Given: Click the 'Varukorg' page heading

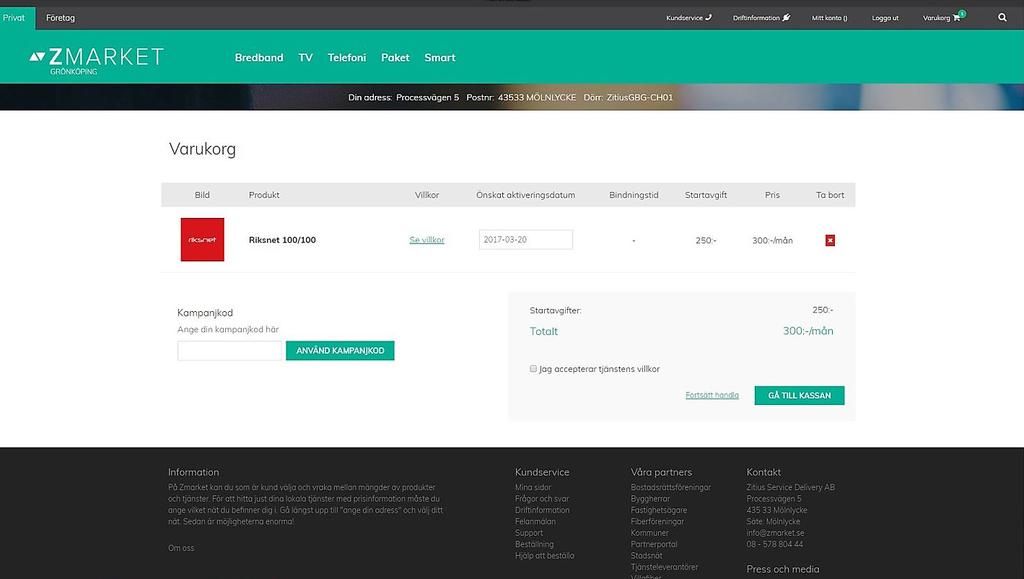Looking at the screenshot, I should click(x=202, y=149).
